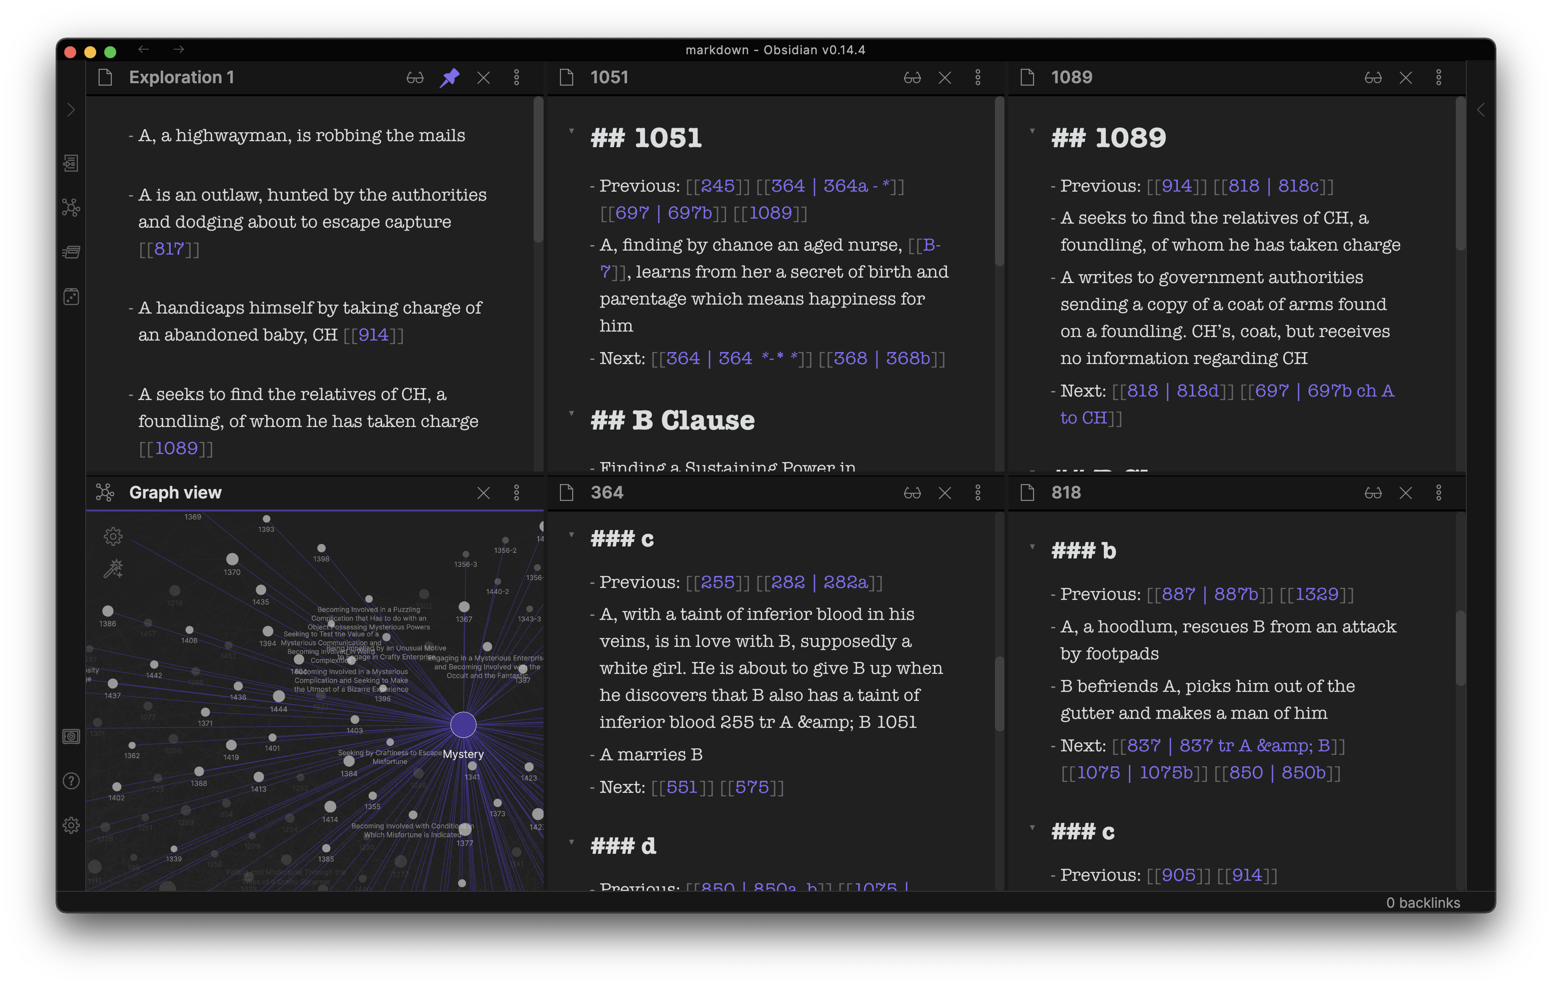Image resolution: width=1552 pixels, height=987 pixels.
Task: Toggle preview mode in the 1089 pane
Action: 1373,77
